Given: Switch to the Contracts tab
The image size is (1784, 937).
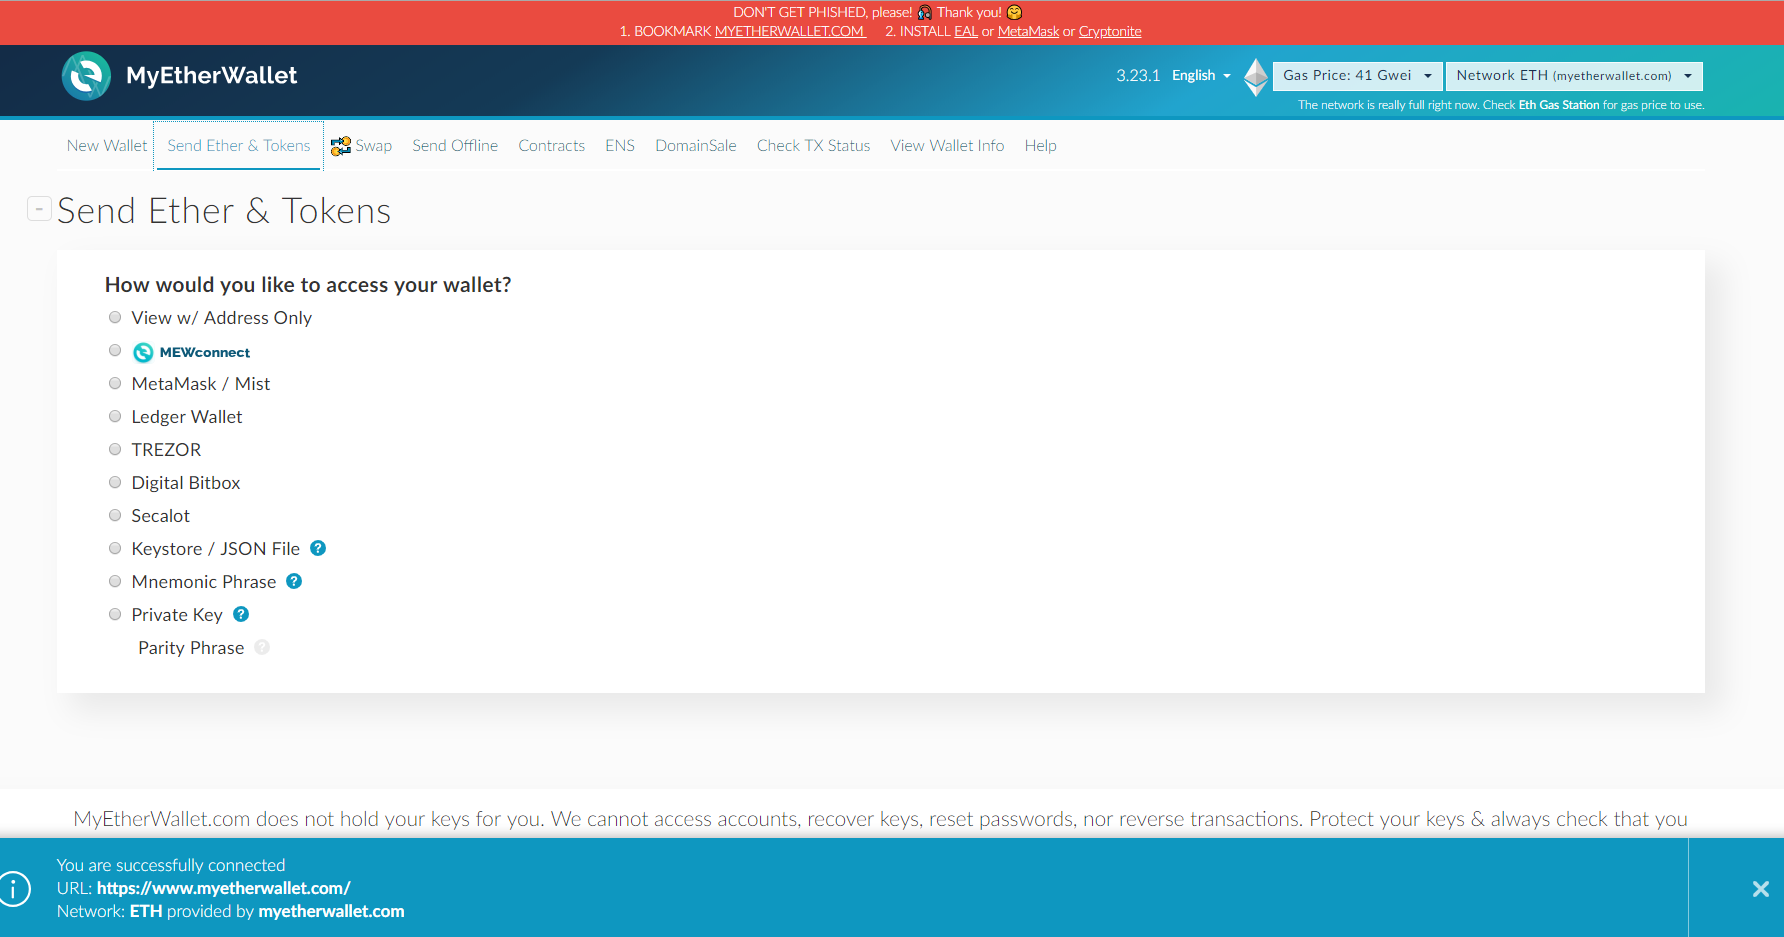Looking at the screenshot, I should 551,146.
